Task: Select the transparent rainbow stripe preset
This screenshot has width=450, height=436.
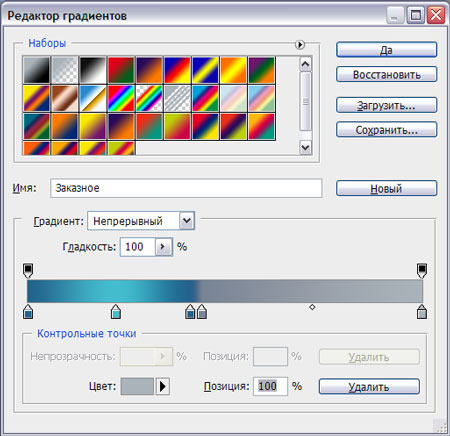Action: point(149,98)
